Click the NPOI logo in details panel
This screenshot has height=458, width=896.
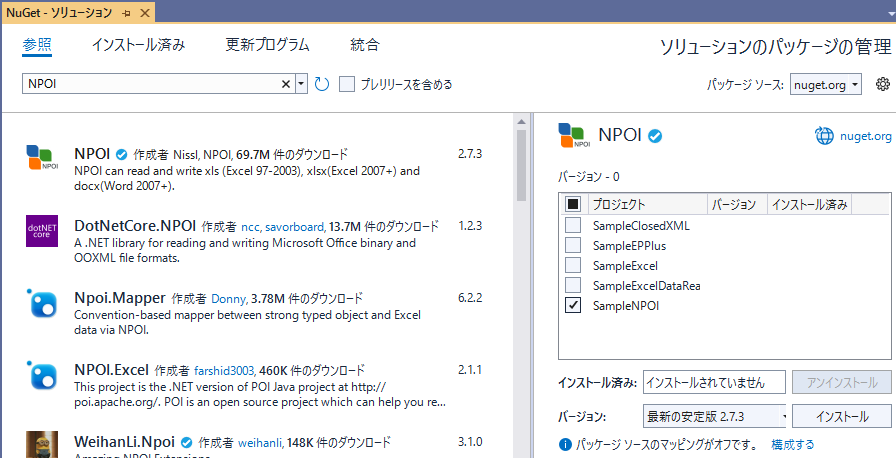(574, 135)
